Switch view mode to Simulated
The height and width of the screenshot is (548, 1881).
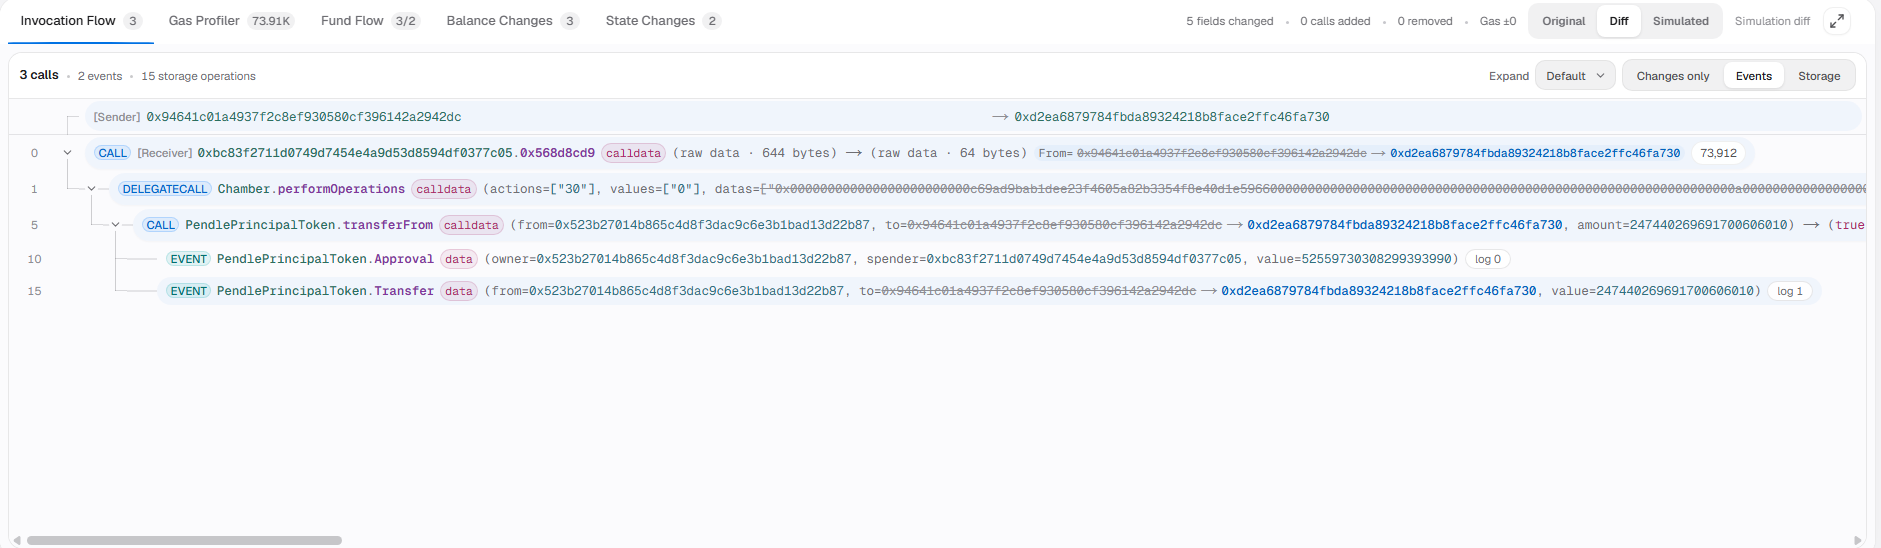(1680, 21)
